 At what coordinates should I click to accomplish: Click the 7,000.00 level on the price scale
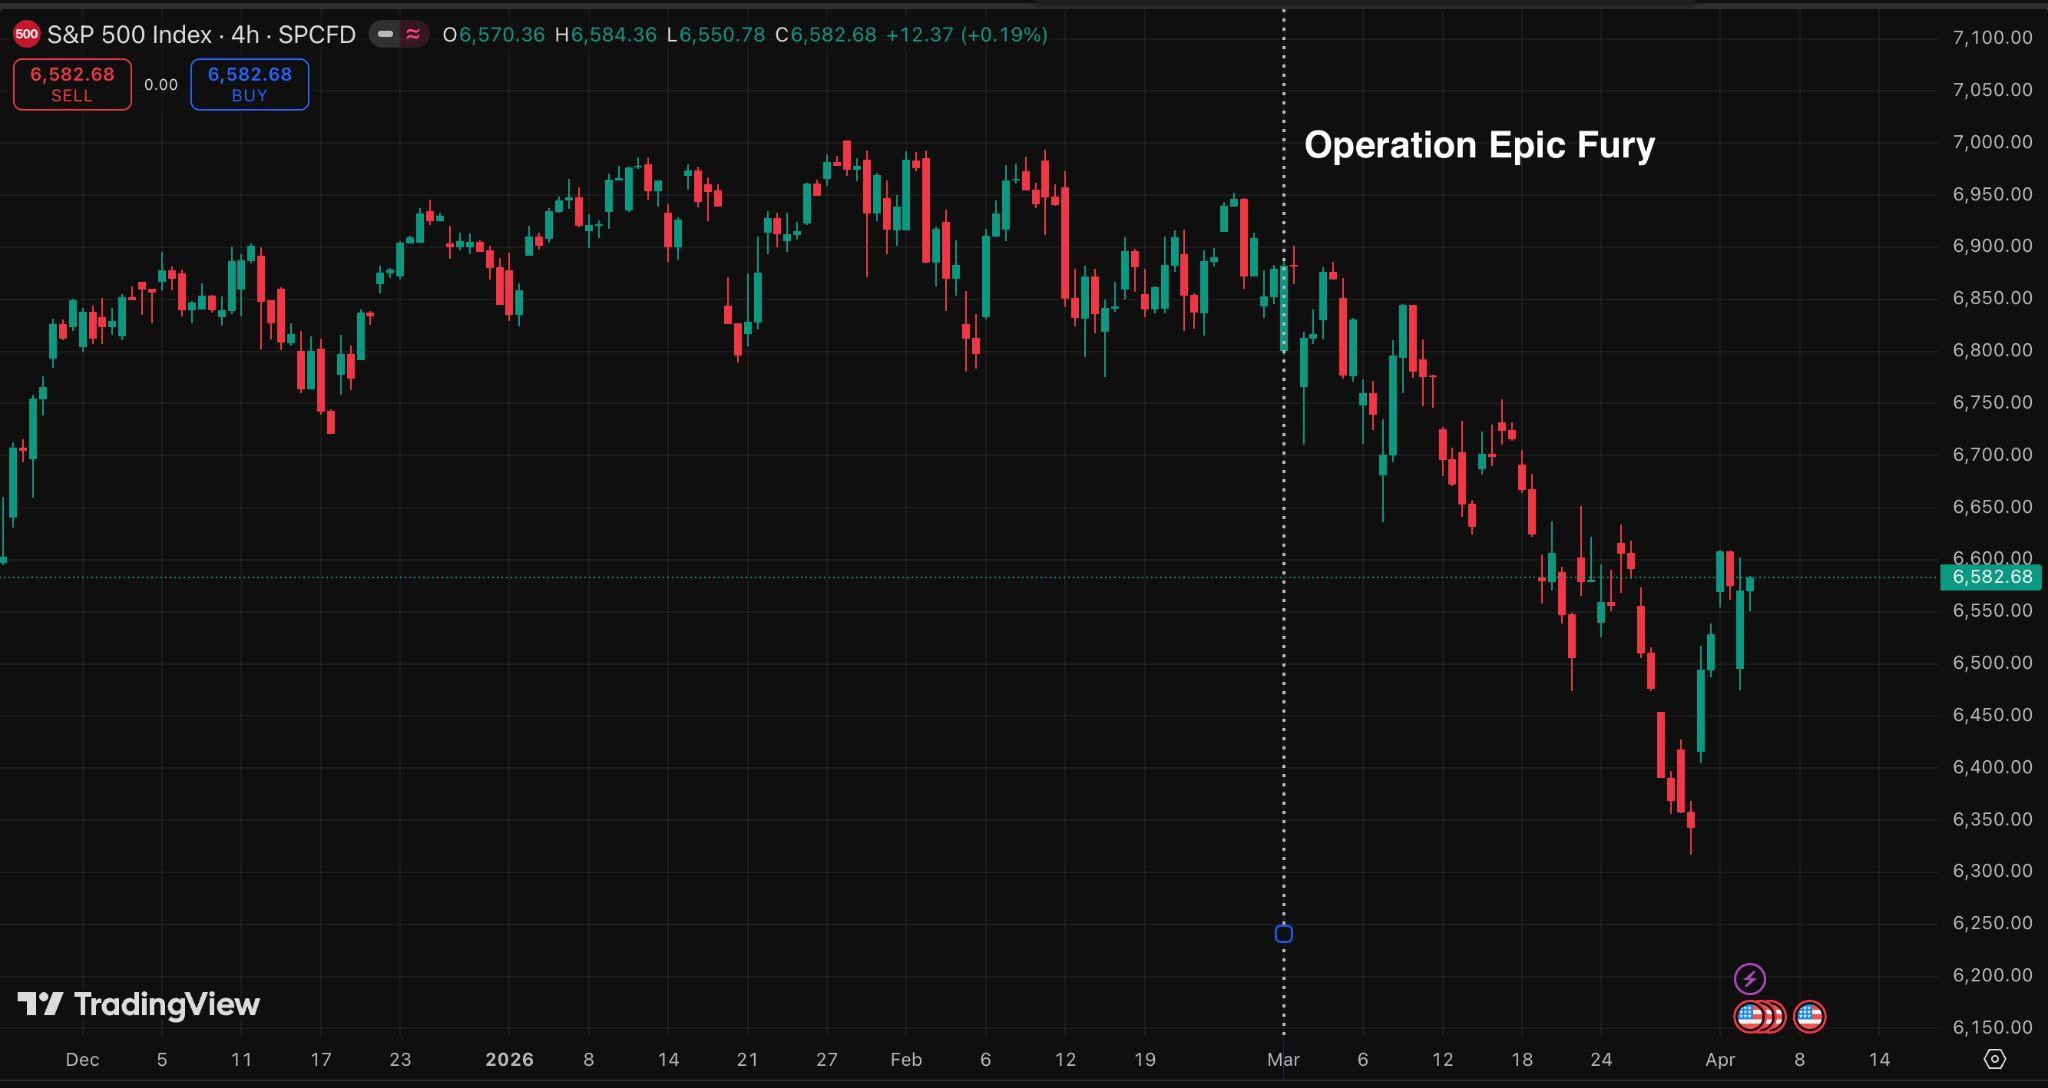[x=1992, y=142]
